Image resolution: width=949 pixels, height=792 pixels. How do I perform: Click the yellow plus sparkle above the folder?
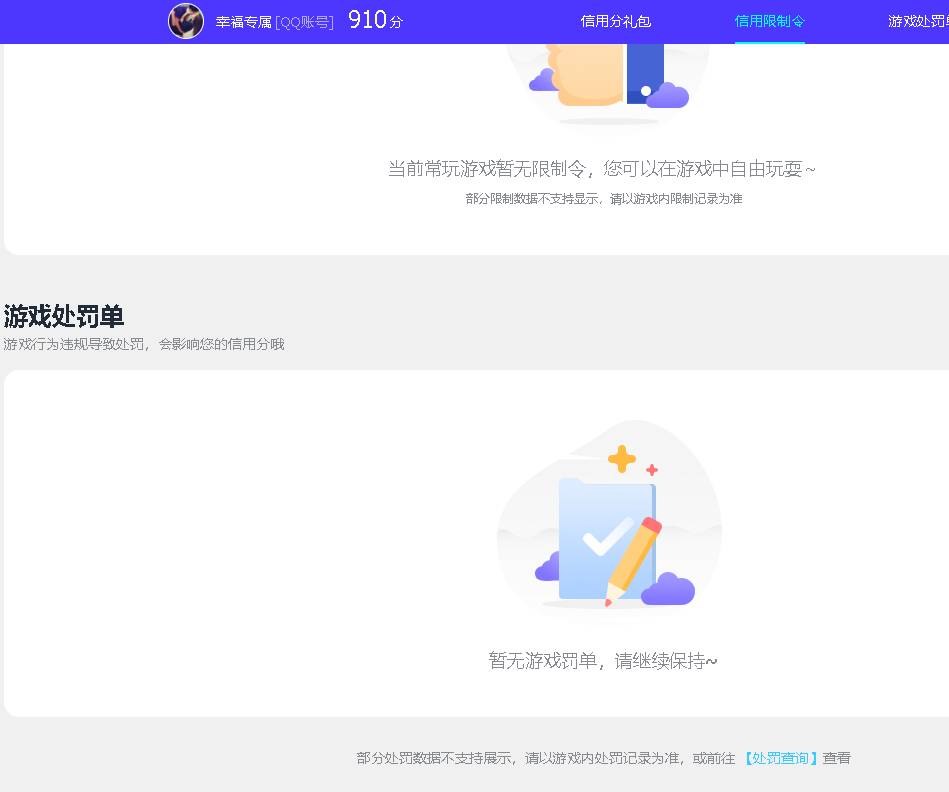click(x=621, y=460)
